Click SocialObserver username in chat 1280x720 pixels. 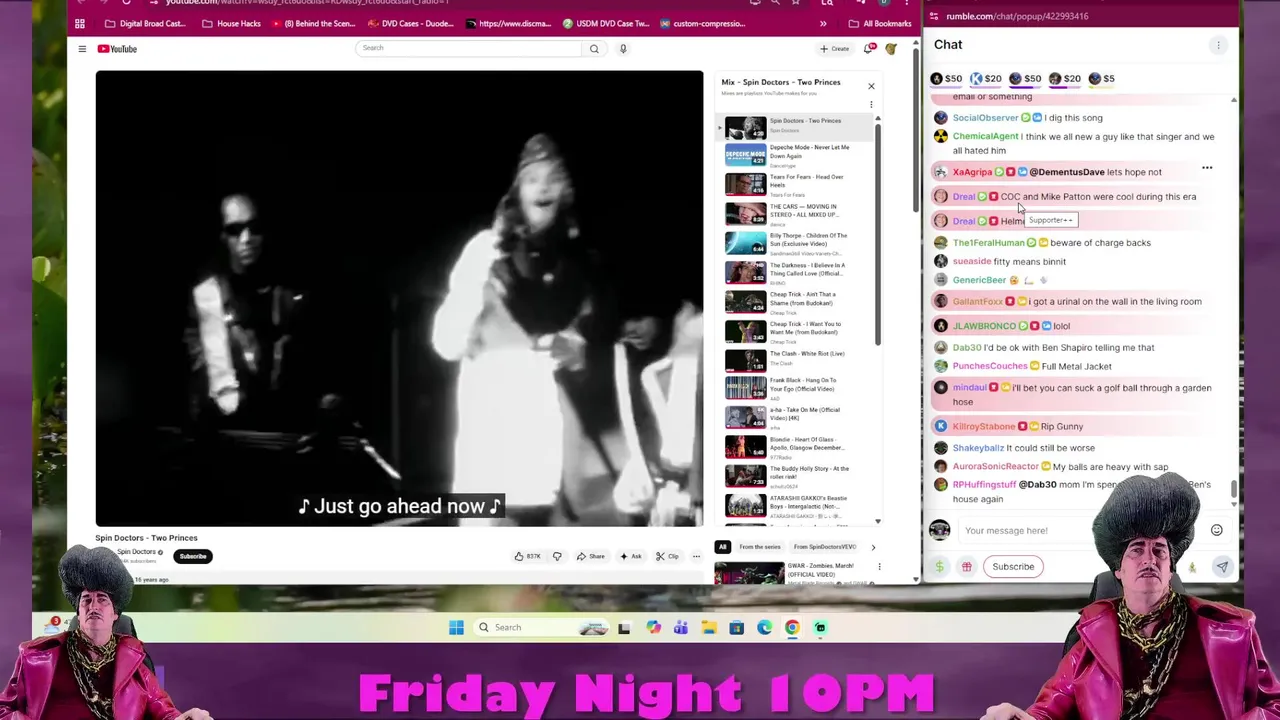[985, 118]
